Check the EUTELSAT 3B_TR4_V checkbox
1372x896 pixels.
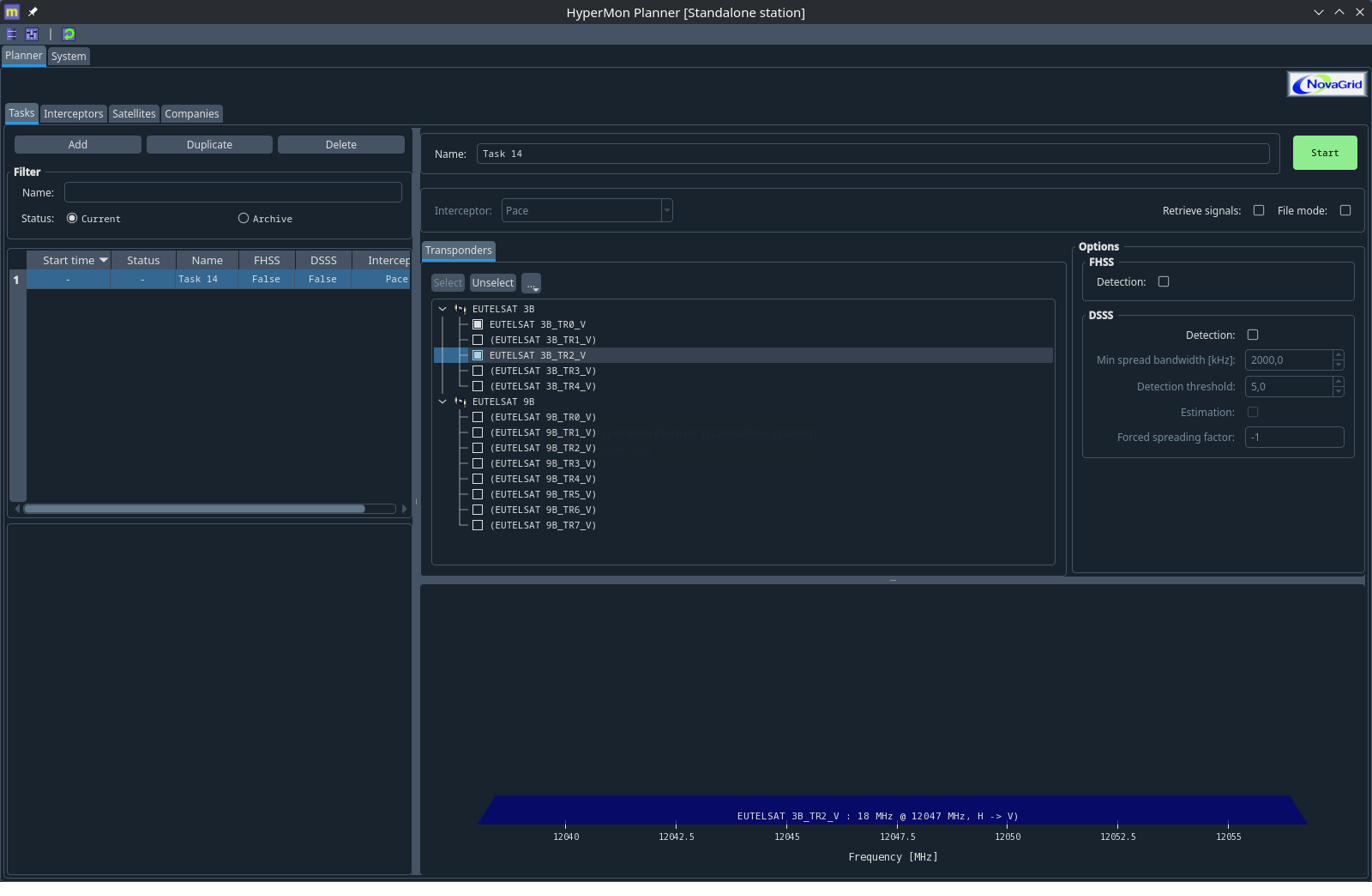478,386
